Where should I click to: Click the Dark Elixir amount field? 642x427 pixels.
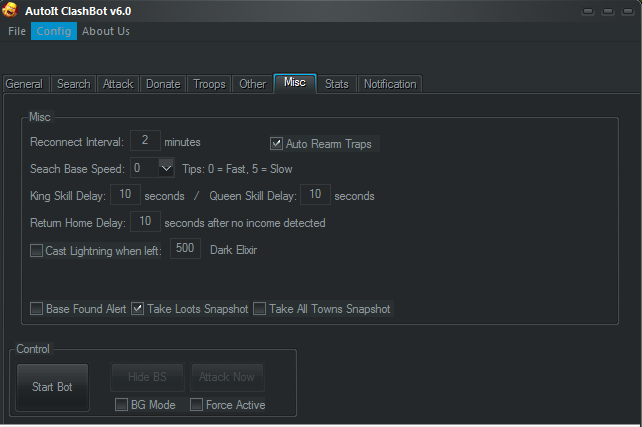click(x=185, y=248)
